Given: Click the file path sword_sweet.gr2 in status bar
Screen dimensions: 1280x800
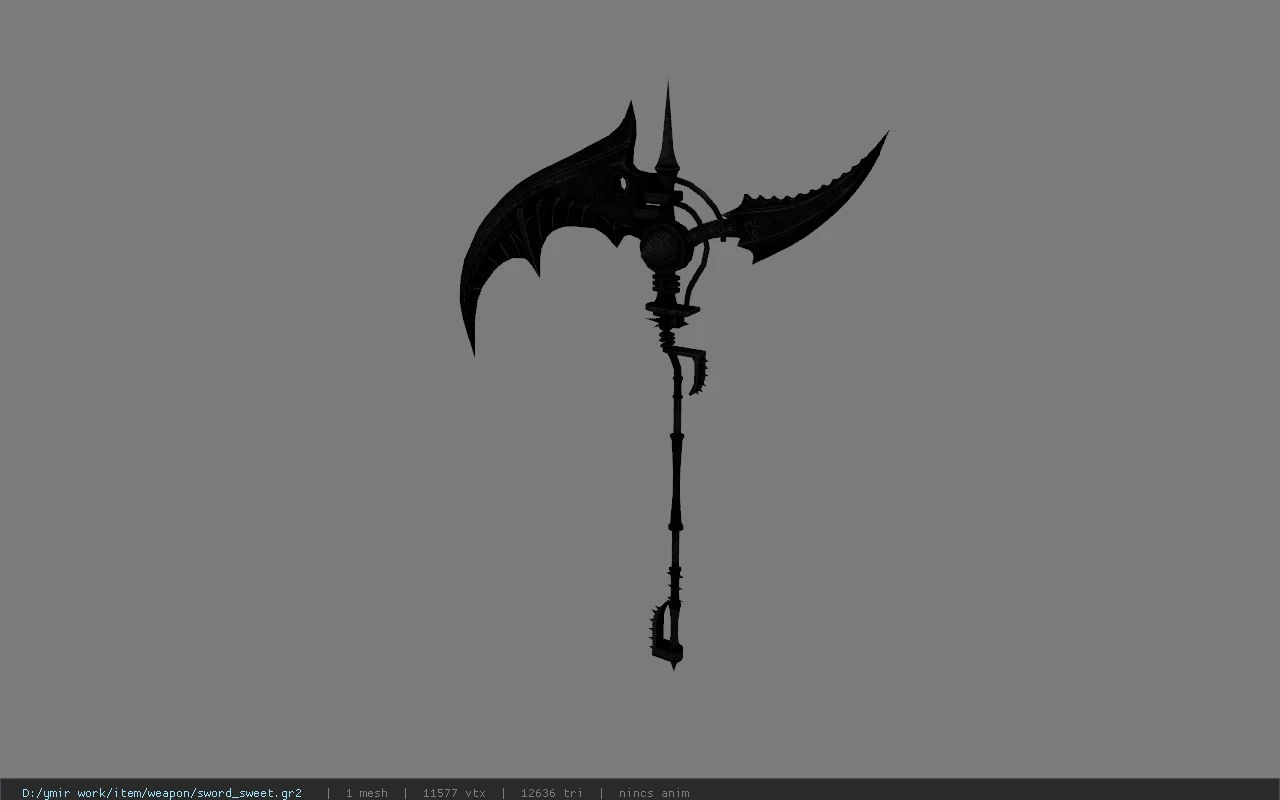Looking at the screenshot, I should [162, 793].
